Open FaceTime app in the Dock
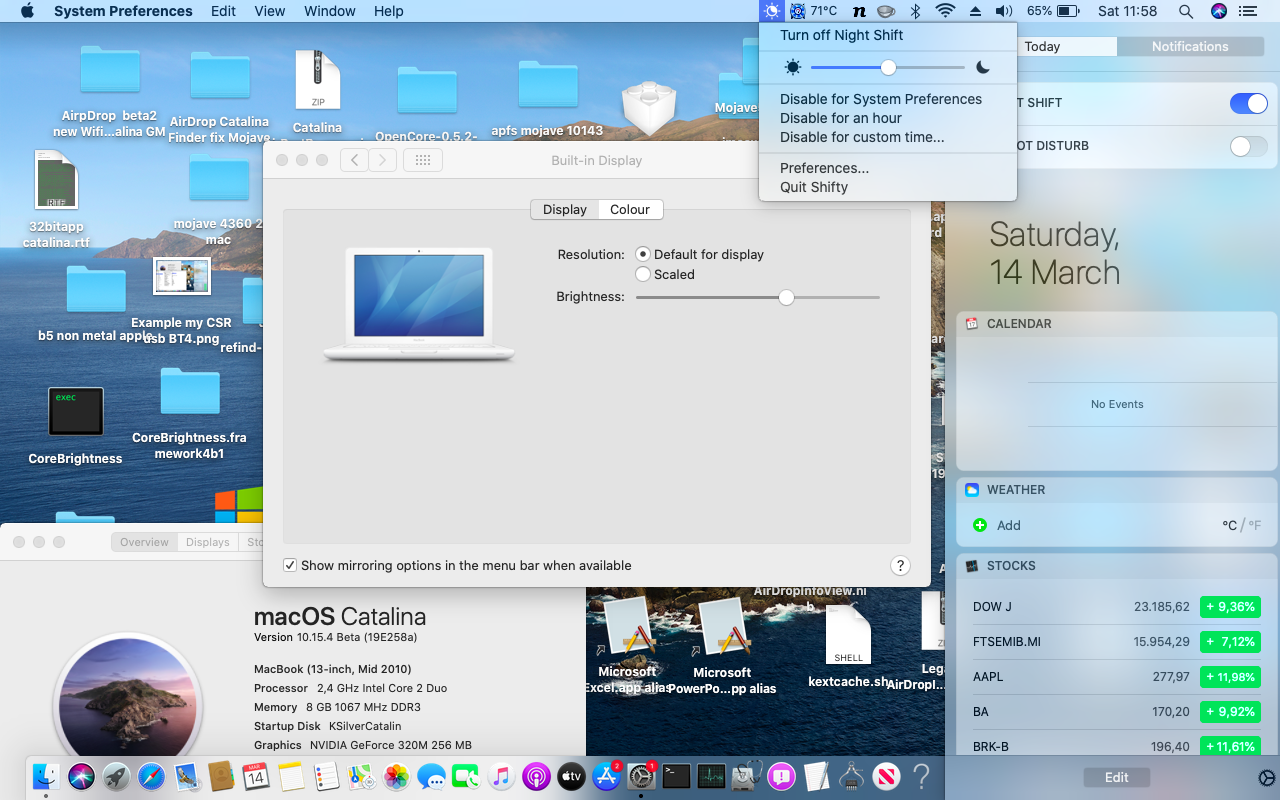The height and width of the screenshot is (800, 1280). (x=466, y=776)
